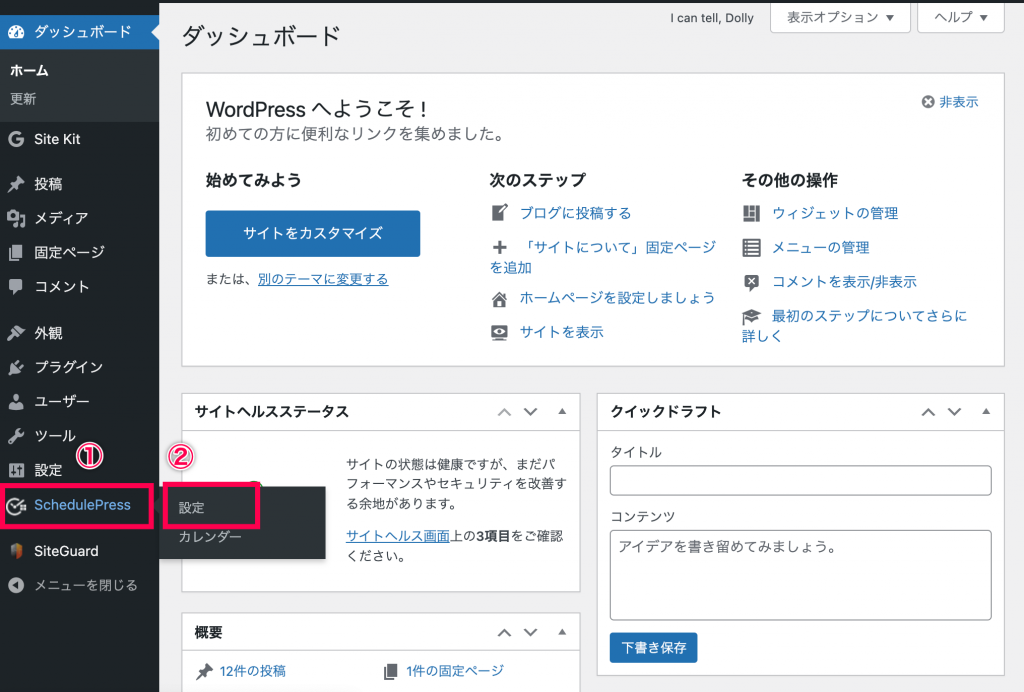The image size is (1024, 692).
Task: Open the 1件の固定ページ link
Action: 455,671
